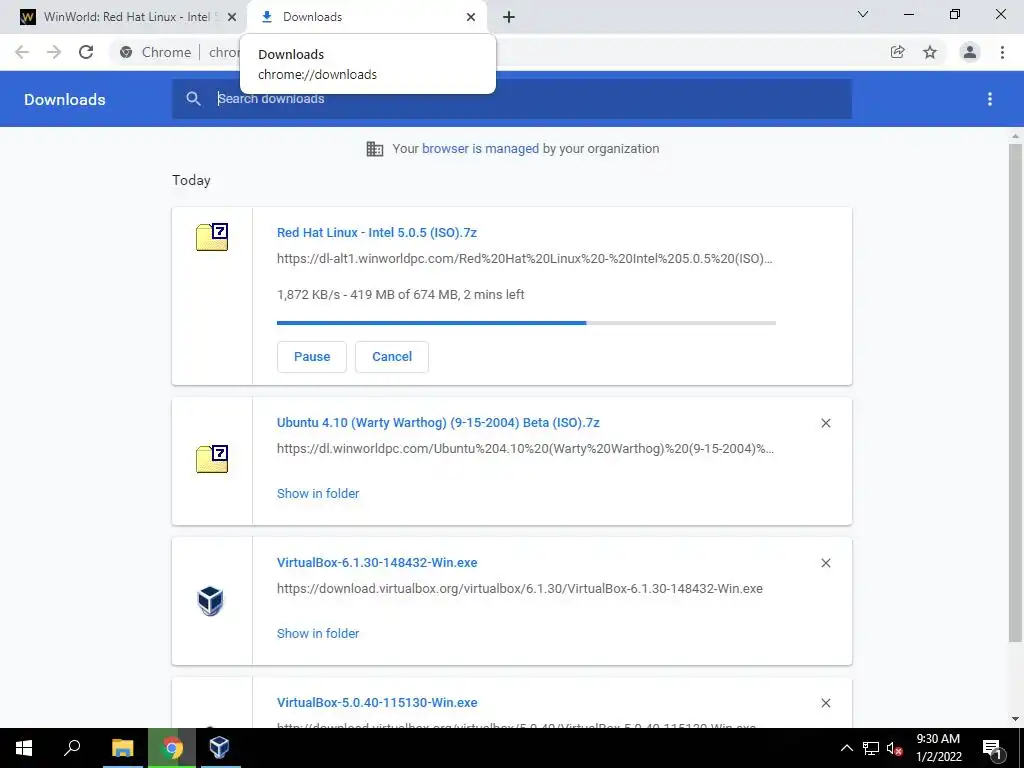This screenshot has width=1024, height=768.
Task: Open VirtualBox from the taskbar
Action: tap(219, 748)
